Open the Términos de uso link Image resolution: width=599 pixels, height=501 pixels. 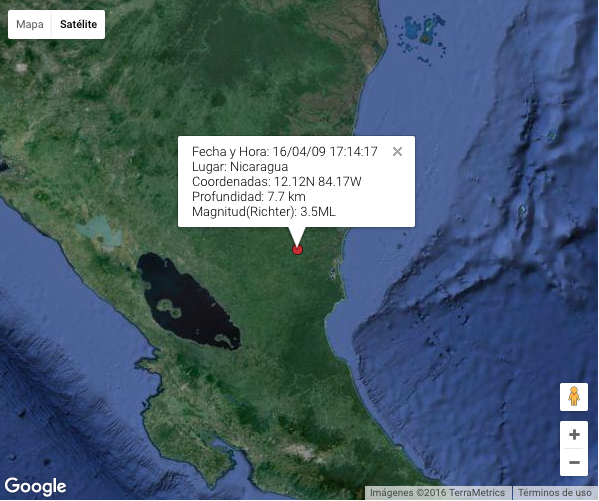[x=554, y=493]
